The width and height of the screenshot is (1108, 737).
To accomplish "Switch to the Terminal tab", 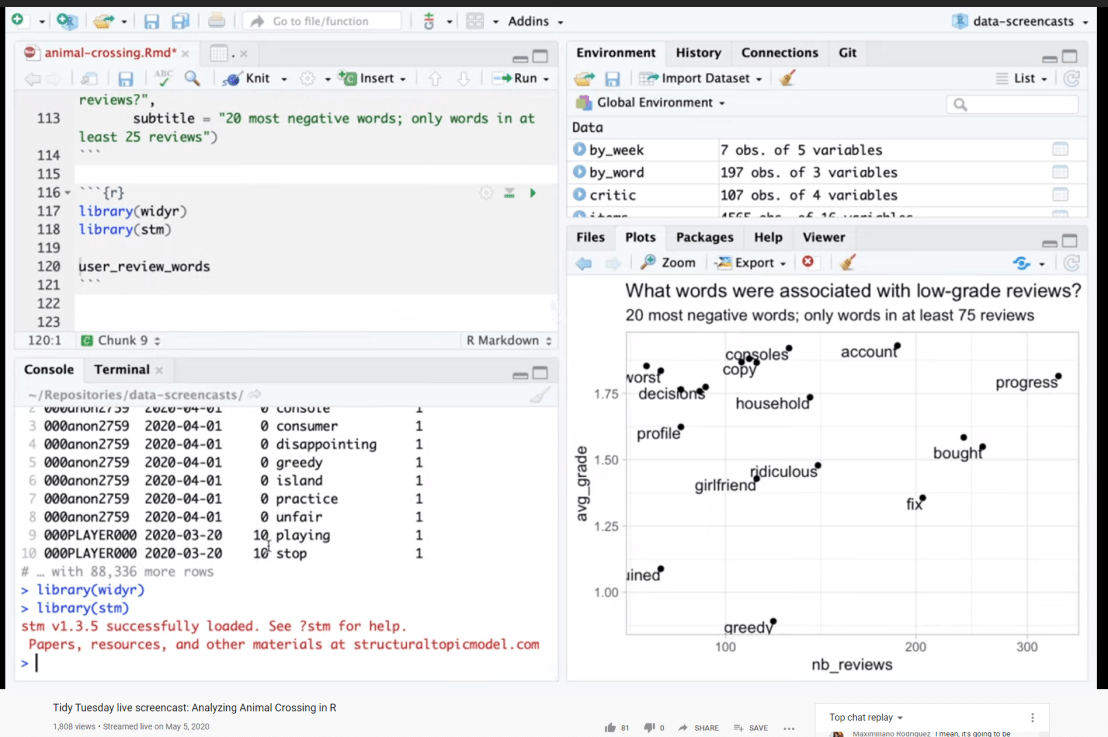I will [x=121, y=369].
